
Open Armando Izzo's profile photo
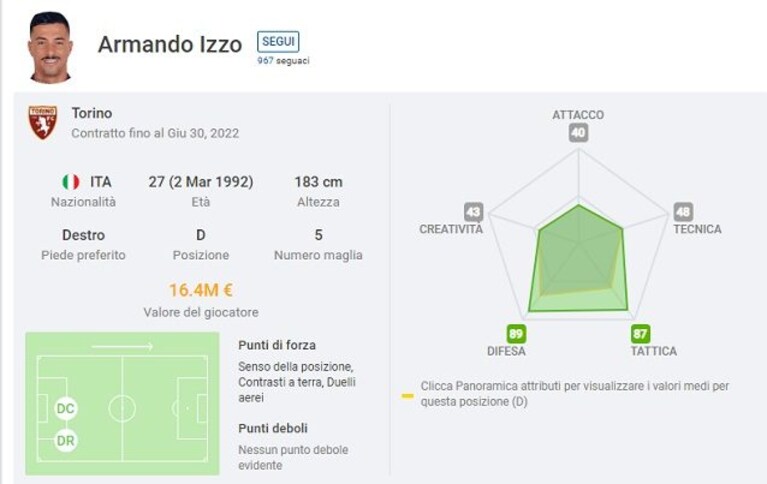(50, 47)
